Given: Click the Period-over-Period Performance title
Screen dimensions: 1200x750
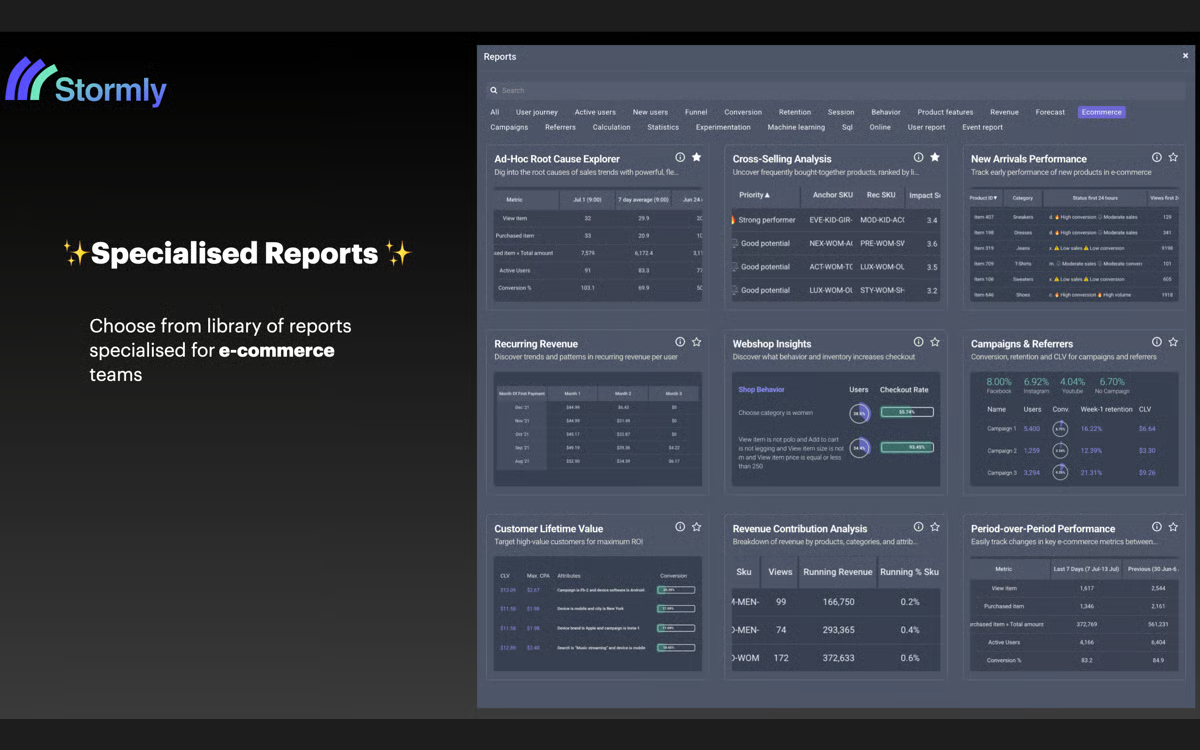Looking at the screenshot, I should point(1043,528).
